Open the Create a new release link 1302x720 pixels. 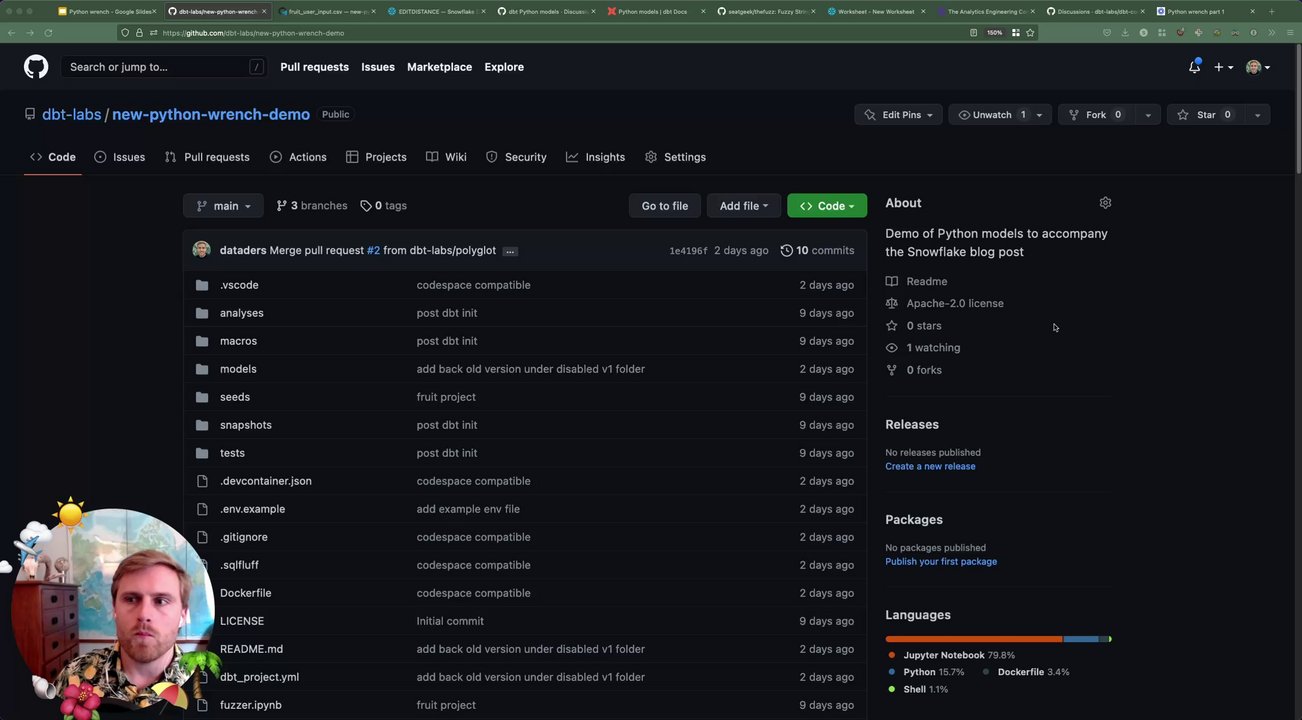click(x=930, y=466)
